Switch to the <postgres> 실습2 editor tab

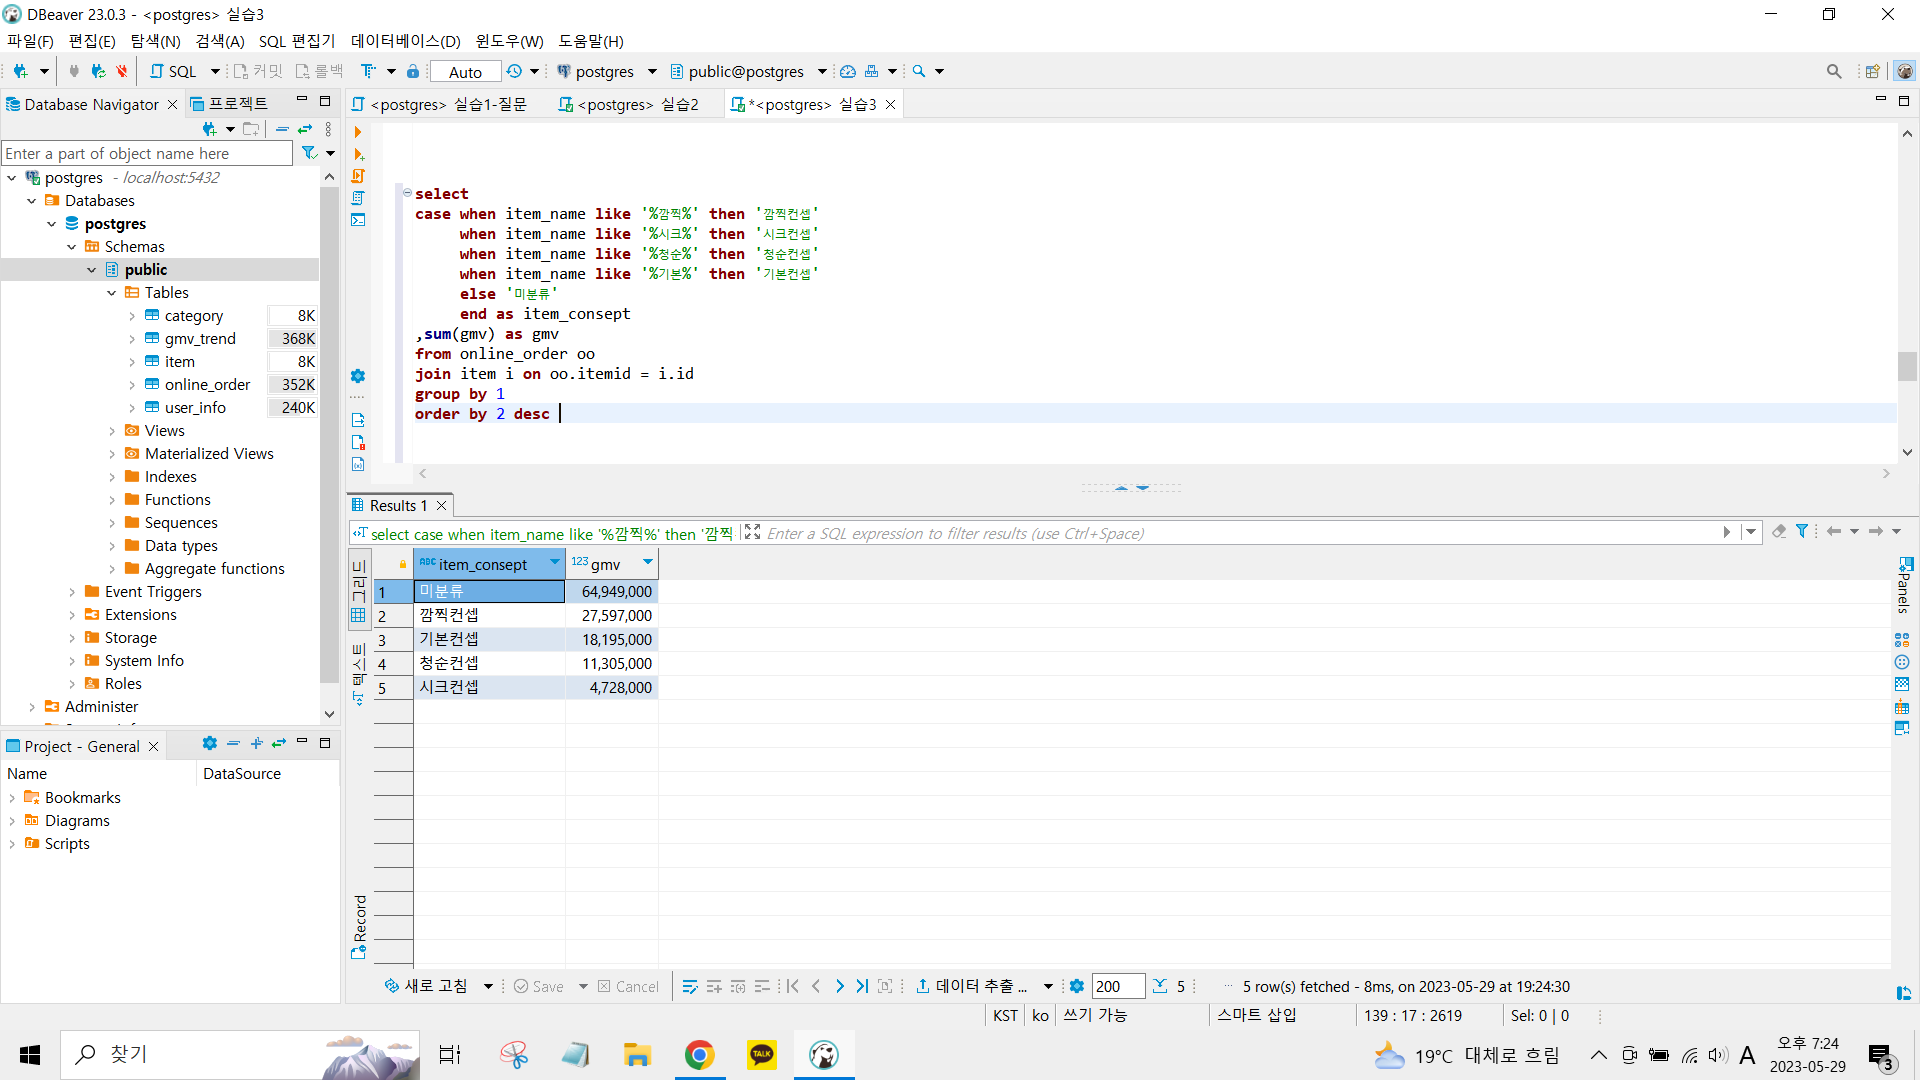628,104
